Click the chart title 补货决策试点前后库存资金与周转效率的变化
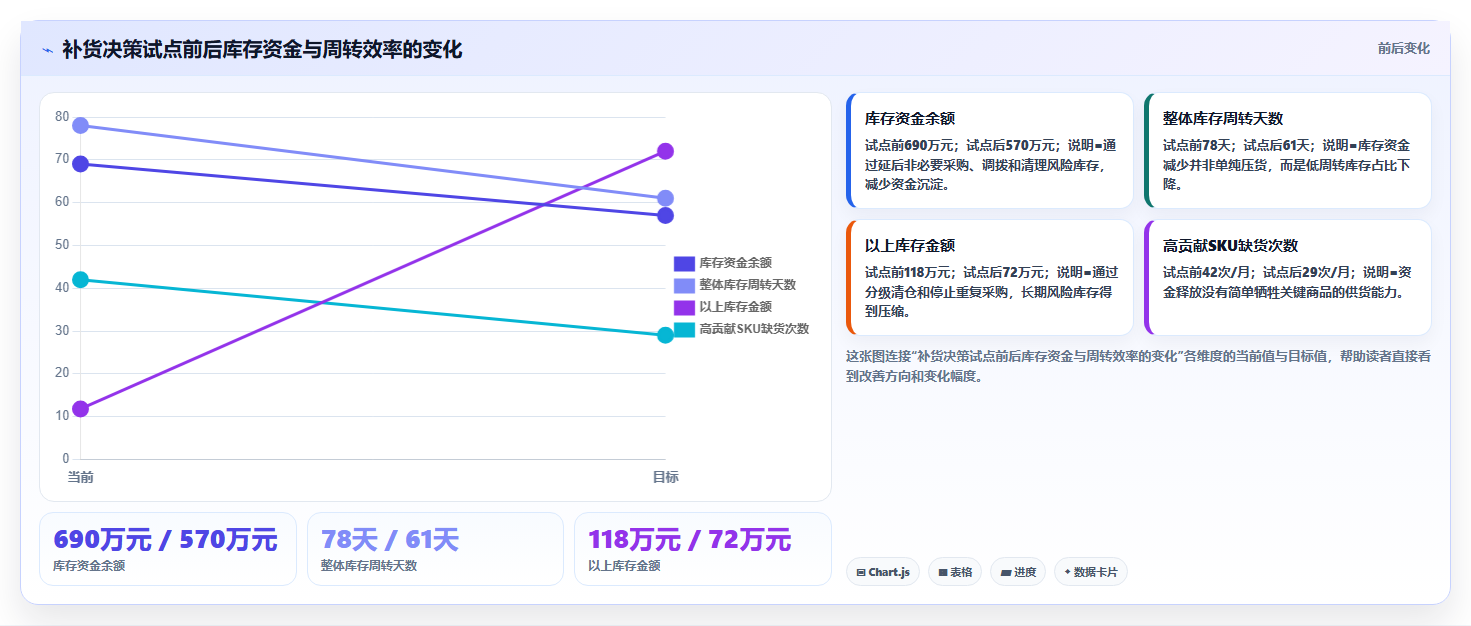The width and height of the screenshot is (1471, 626). [x=262, y=50]
